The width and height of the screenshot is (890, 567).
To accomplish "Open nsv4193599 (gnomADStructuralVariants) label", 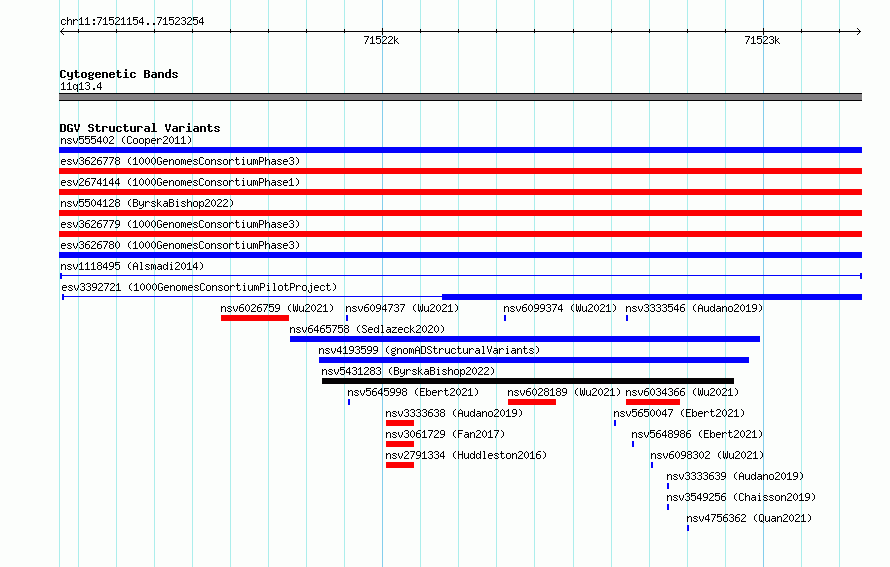I will click(x=429, y=350).
